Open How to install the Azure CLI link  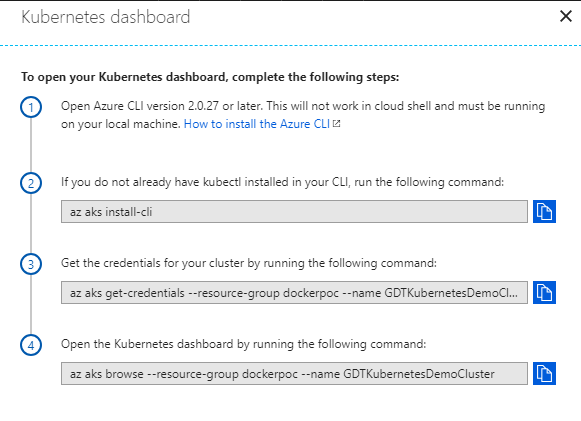257,124
